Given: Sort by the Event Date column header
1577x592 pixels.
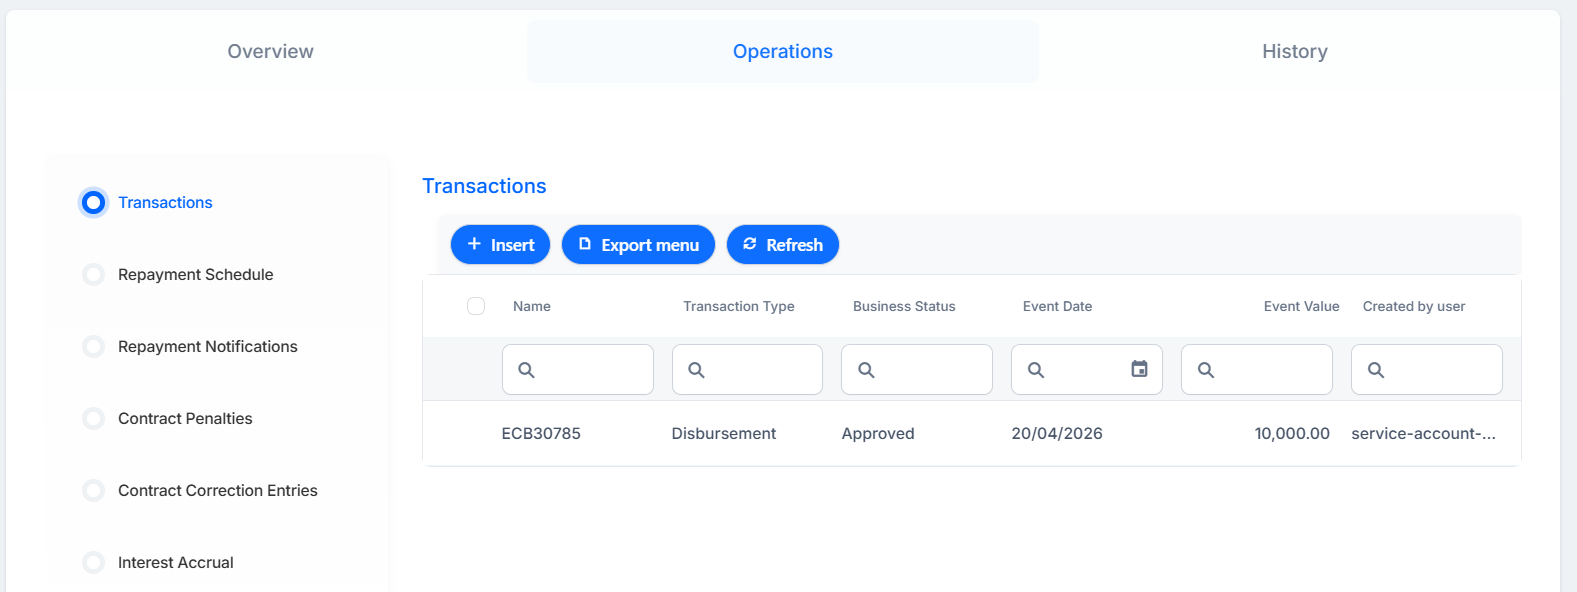Looking at the screenshot, I should tap(1057, 306).
